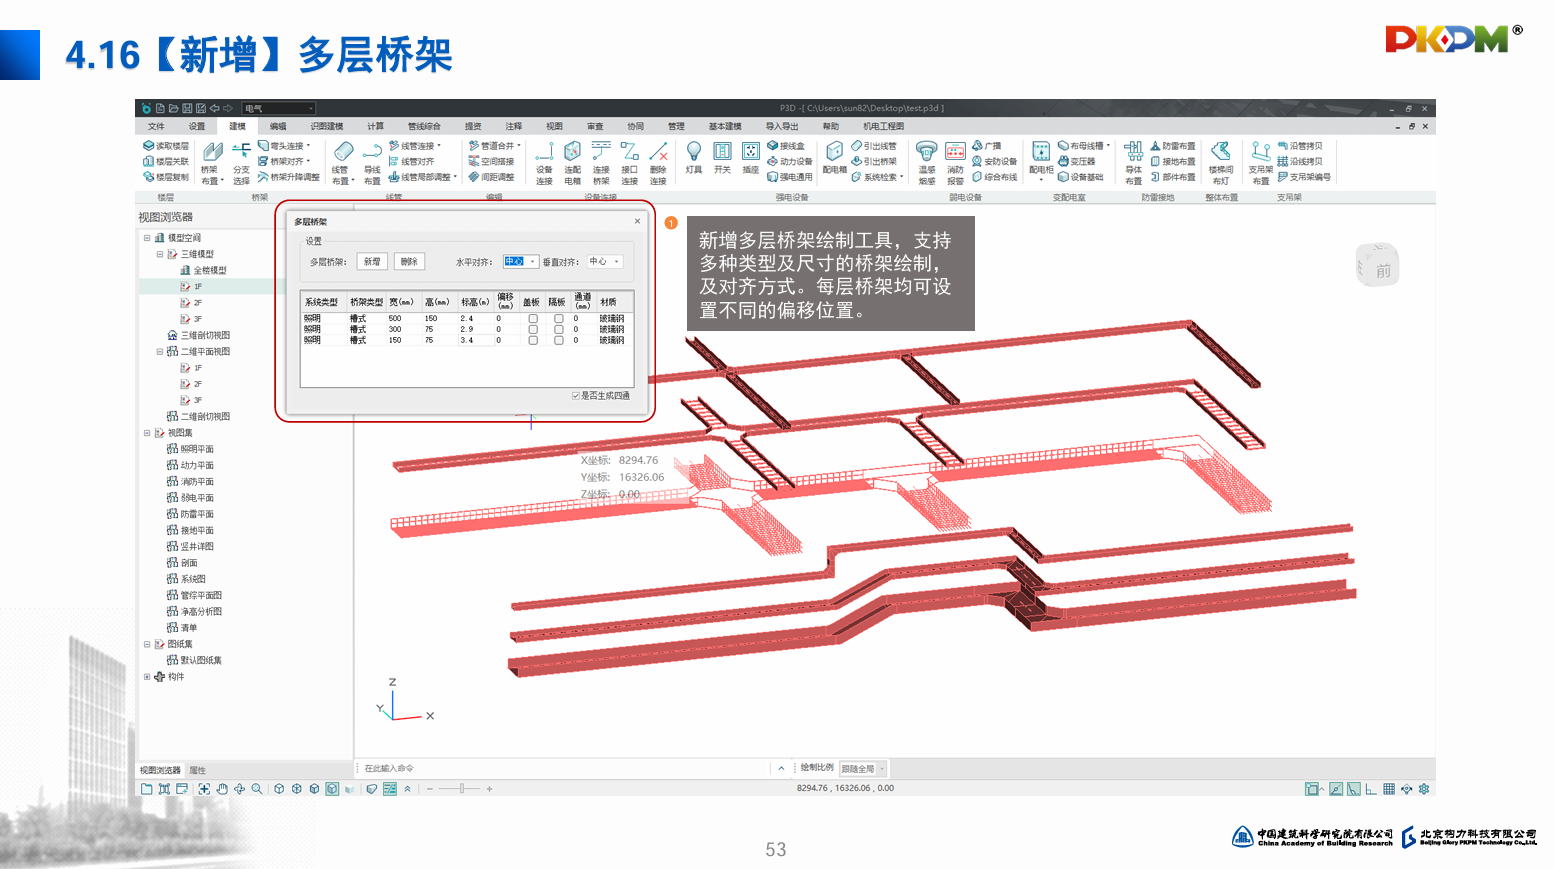Screen dimensions: 1554x869
Task: Open the 文件 menu
Action: (x=156, y=127)
